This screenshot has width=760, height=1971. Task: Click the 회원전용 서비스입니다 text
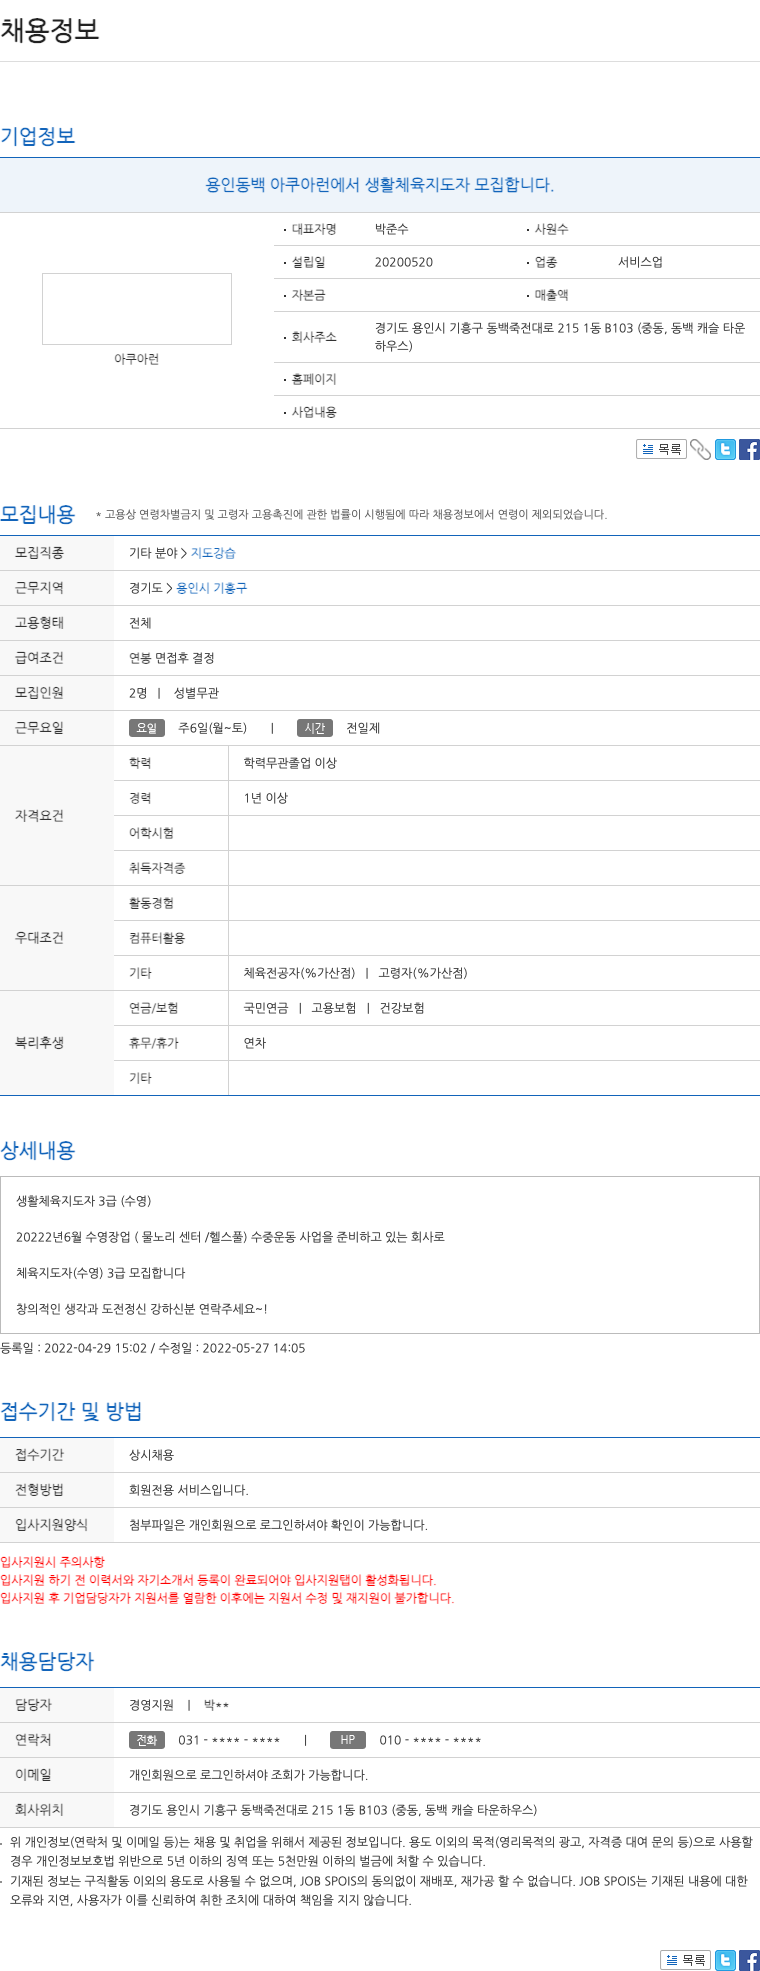coord(189,1490)
